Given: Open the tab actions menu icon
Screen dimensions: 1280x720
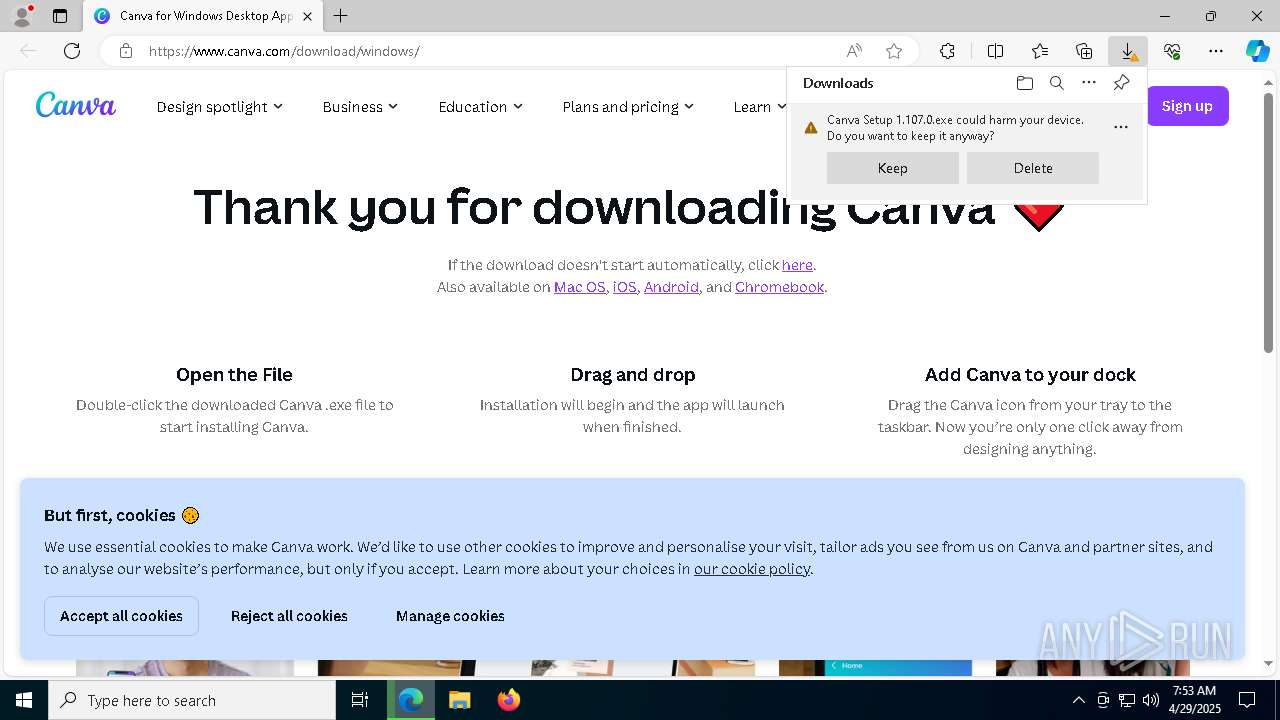Looking at the screenshot, I should (60, 16).
